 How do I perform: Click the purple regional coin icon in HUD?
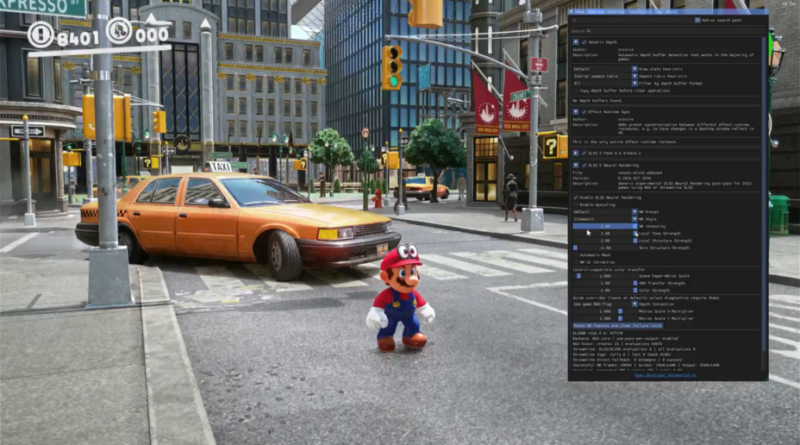click(119, 30)
